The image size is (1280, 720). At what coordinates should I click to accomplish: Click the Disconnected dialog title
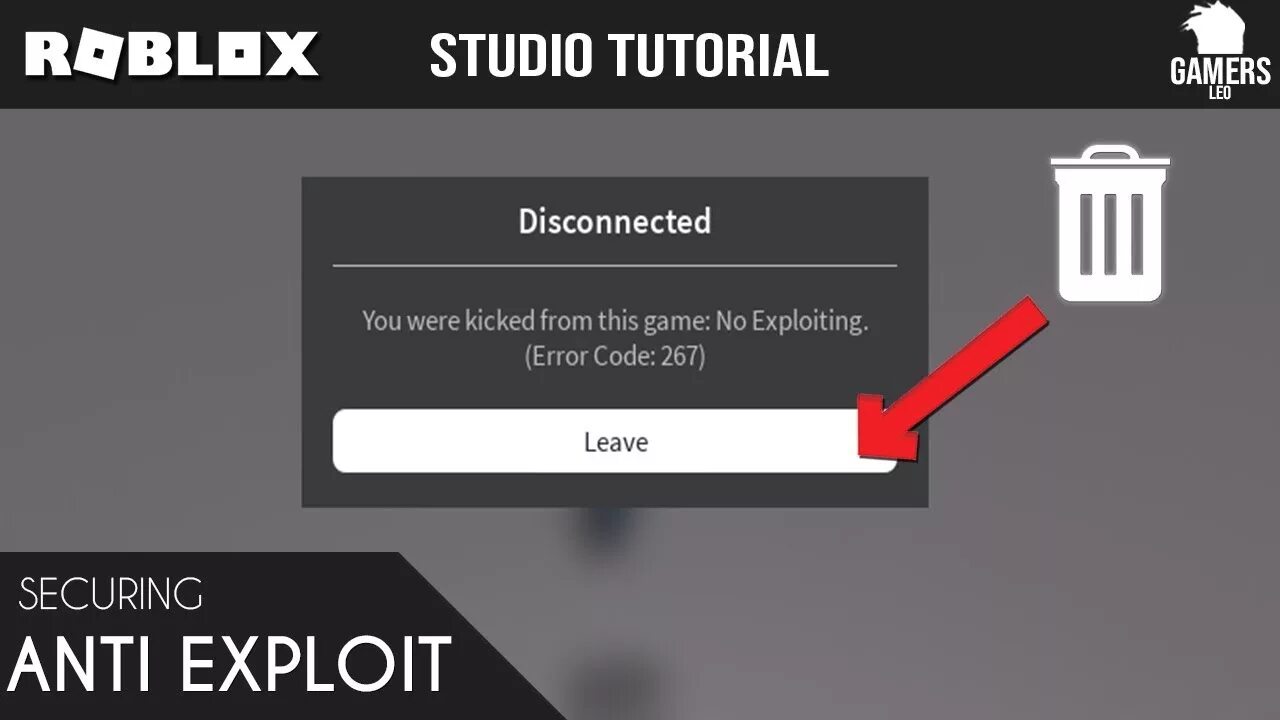614,221
